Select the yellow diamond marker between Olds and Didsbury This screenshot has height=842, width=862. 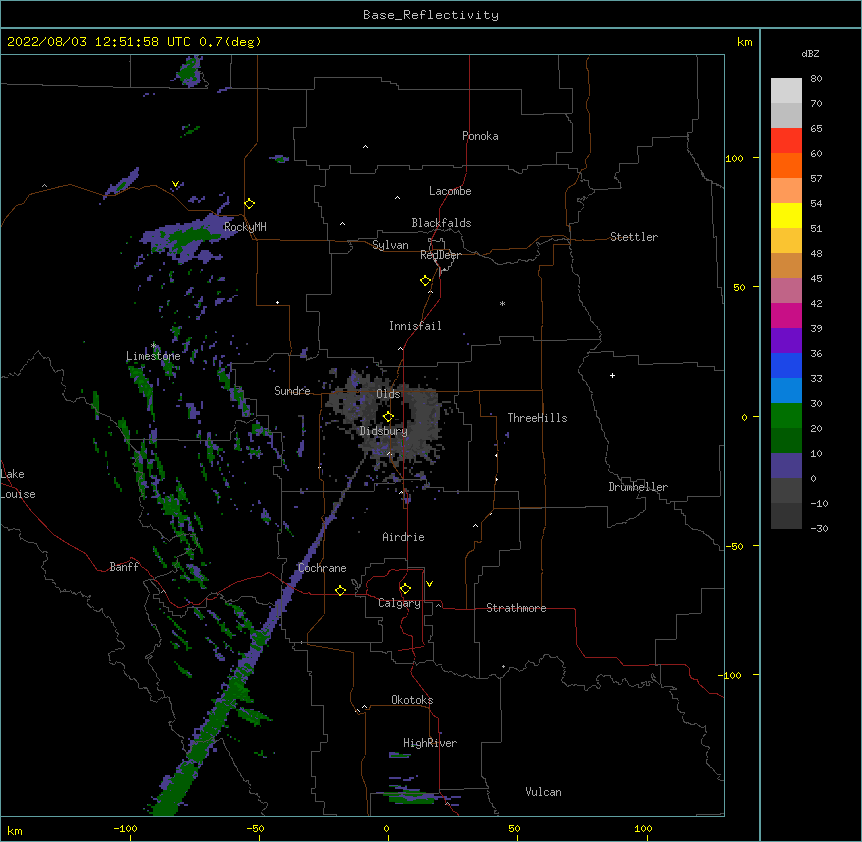[x=388, y=417]
